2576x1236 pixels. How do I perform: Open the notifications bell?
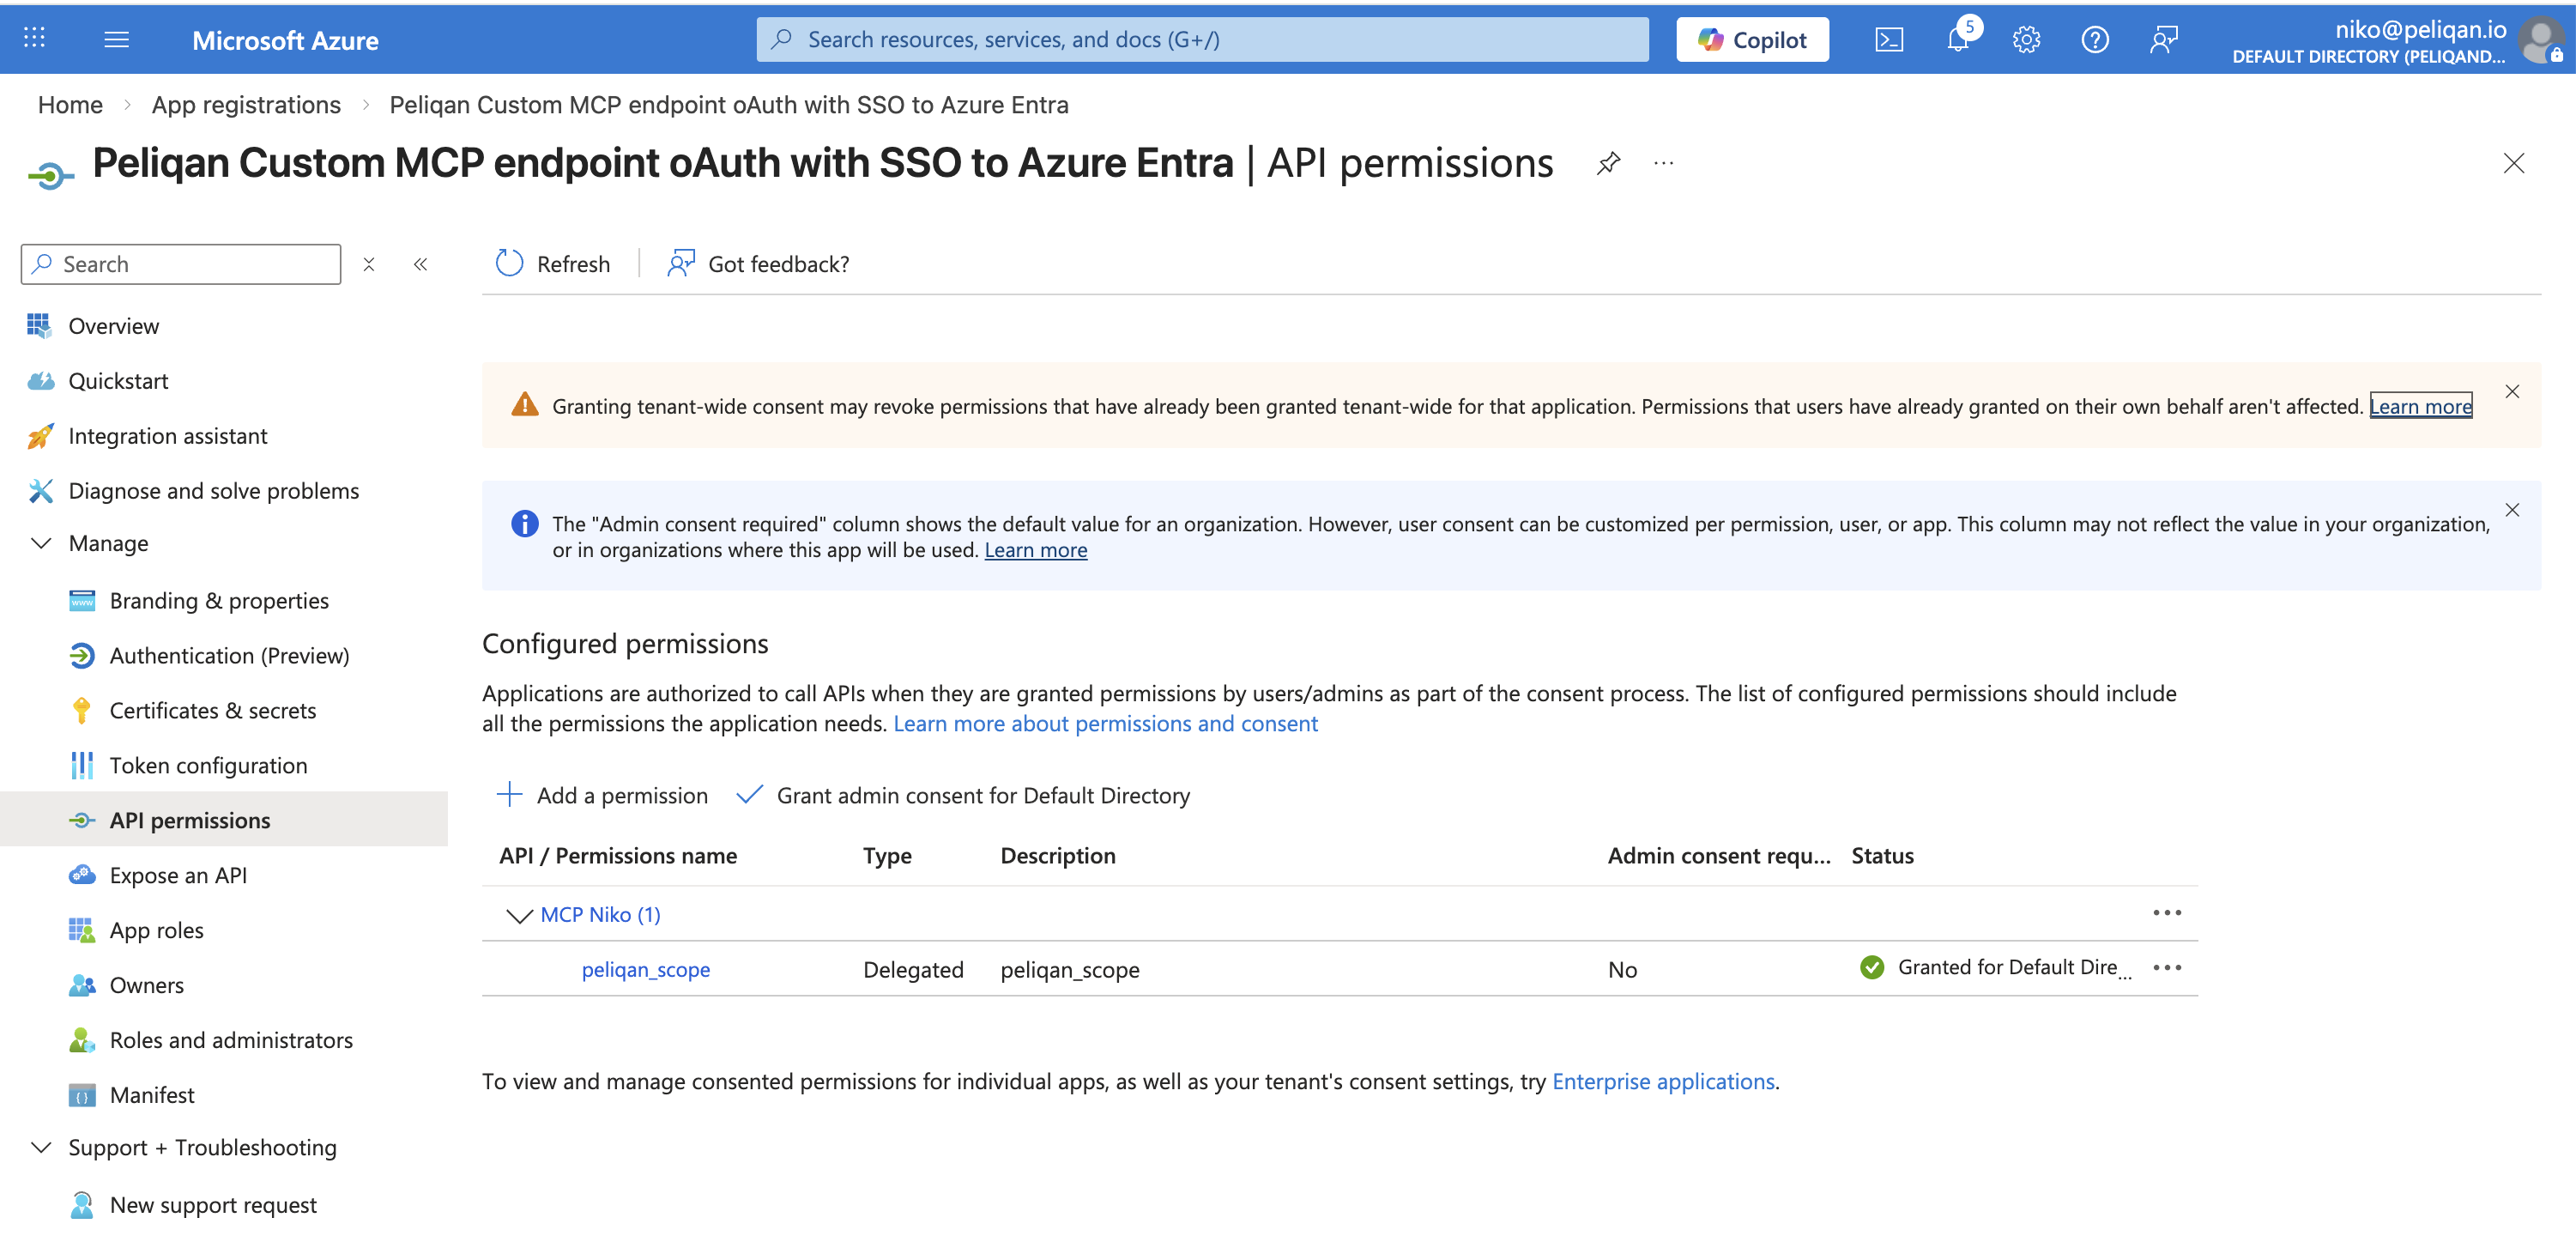pyautogui.click(x=1958, y=40)
